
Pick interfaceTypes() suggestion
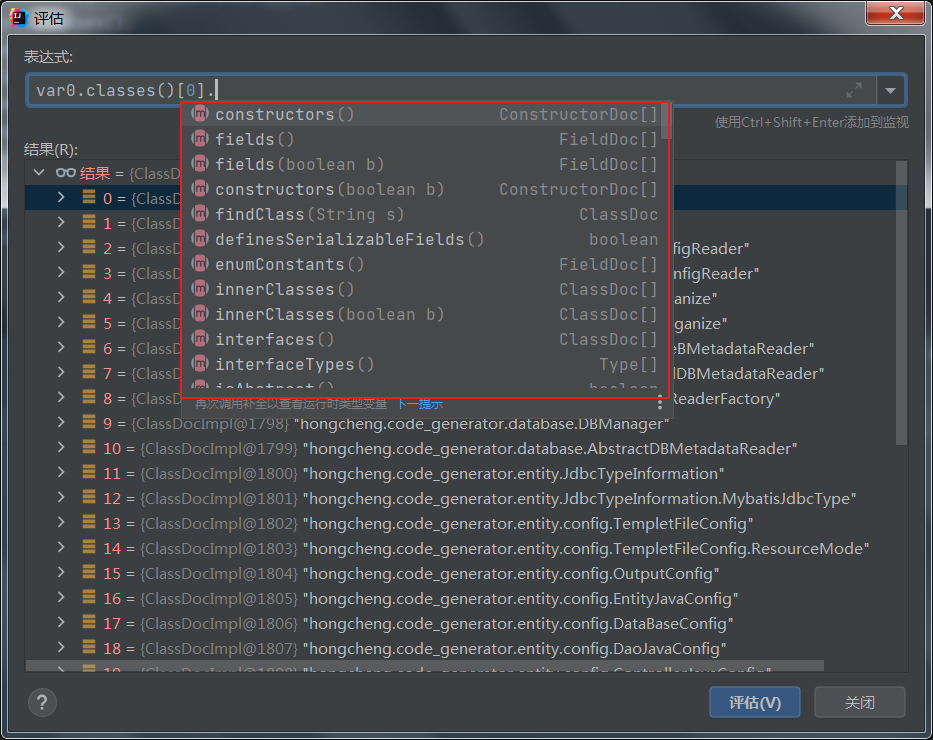pos(425,364)
